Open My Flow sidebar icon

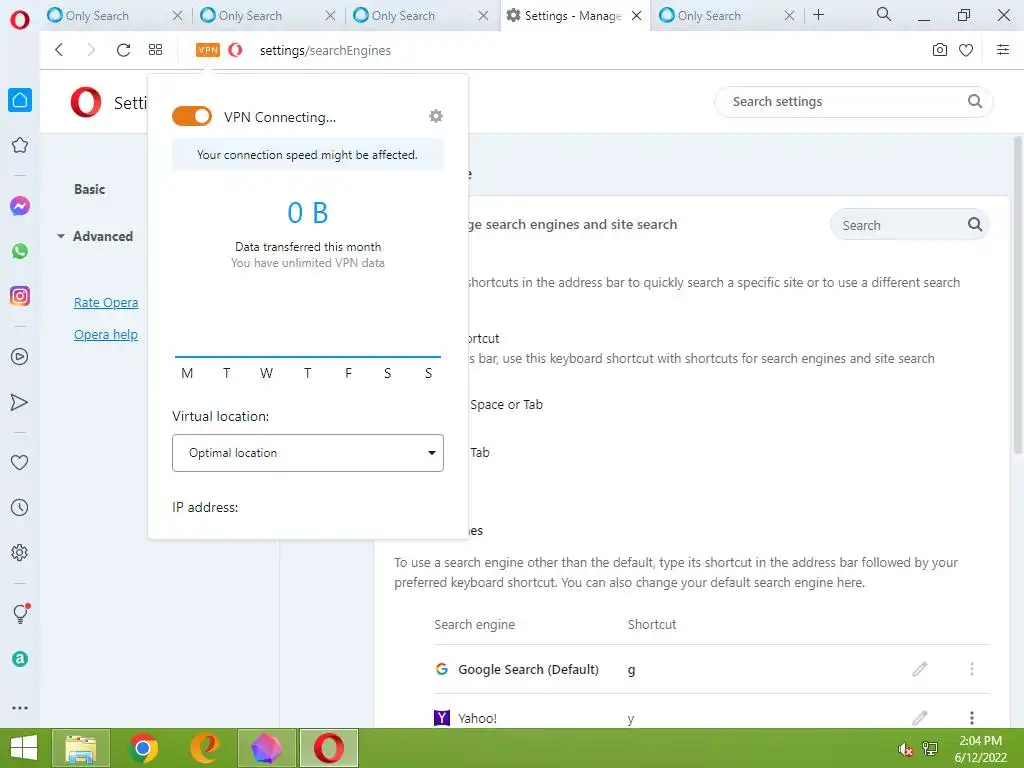20,402
